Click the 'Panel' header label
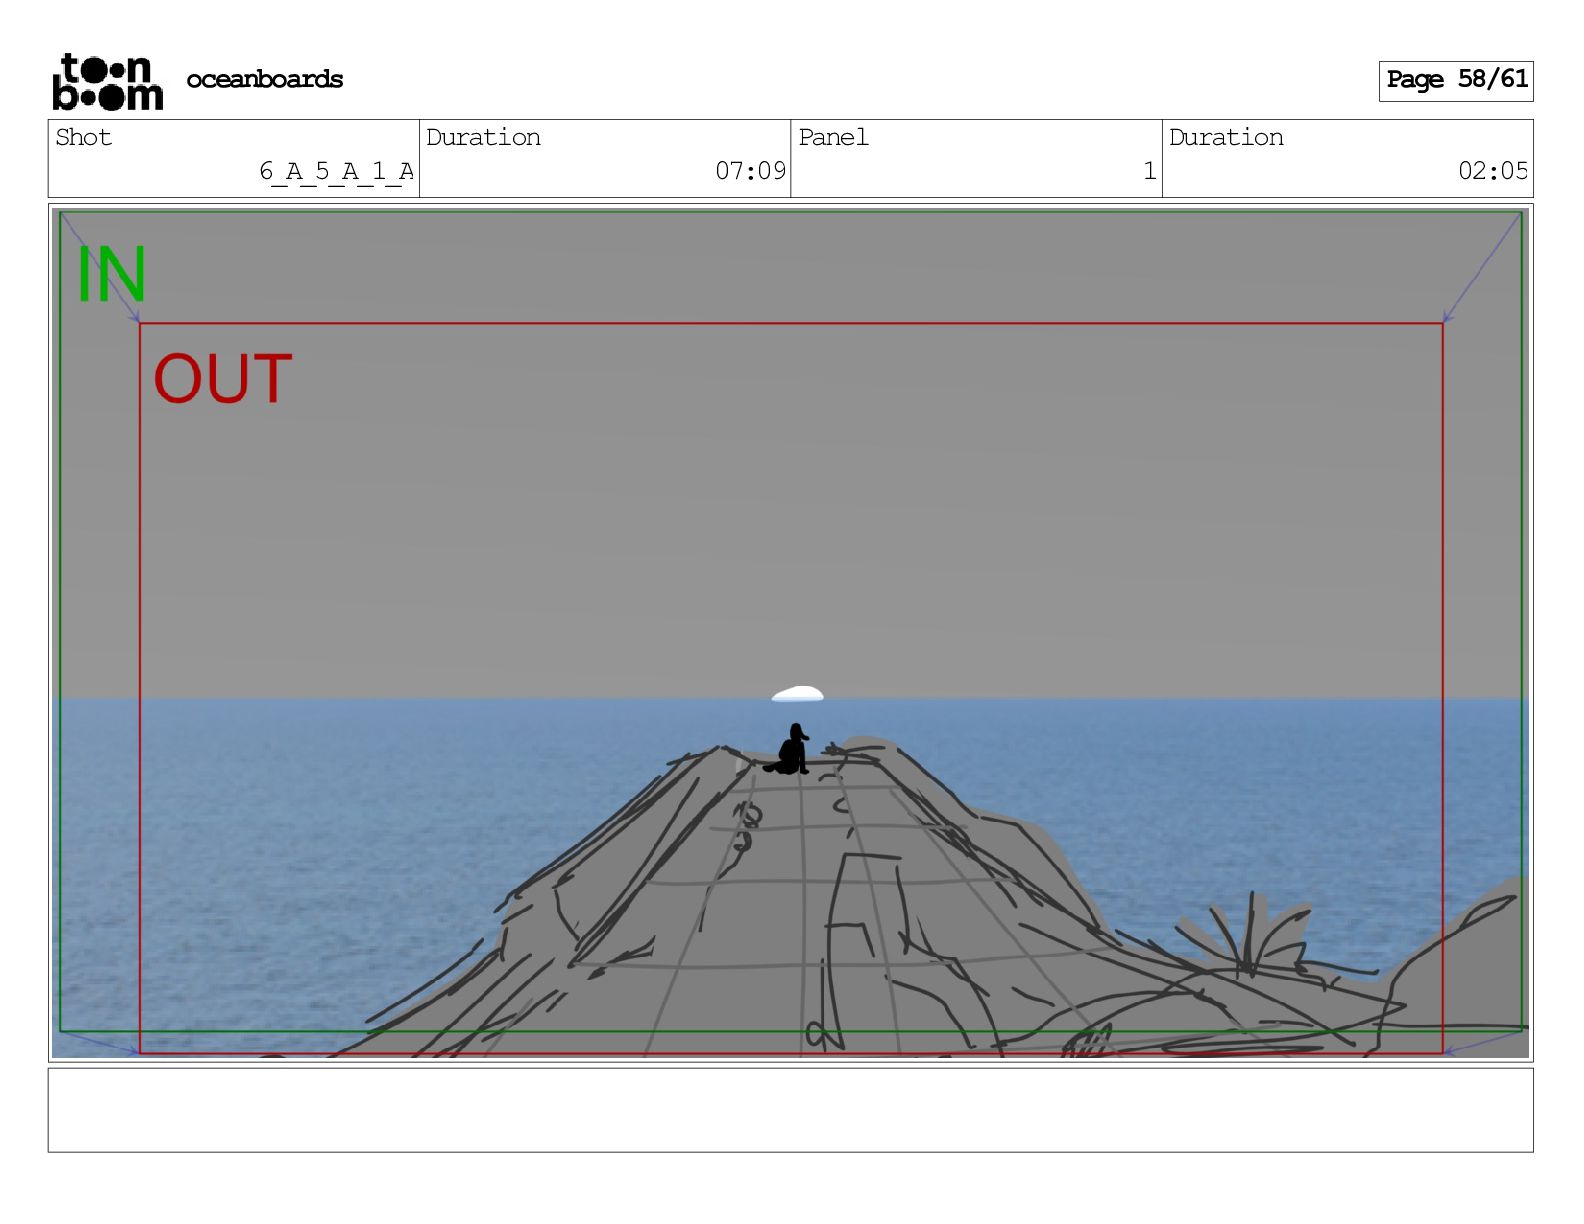The width and height of the screenshot is (1584, 1224). click(x=833, y=137)
